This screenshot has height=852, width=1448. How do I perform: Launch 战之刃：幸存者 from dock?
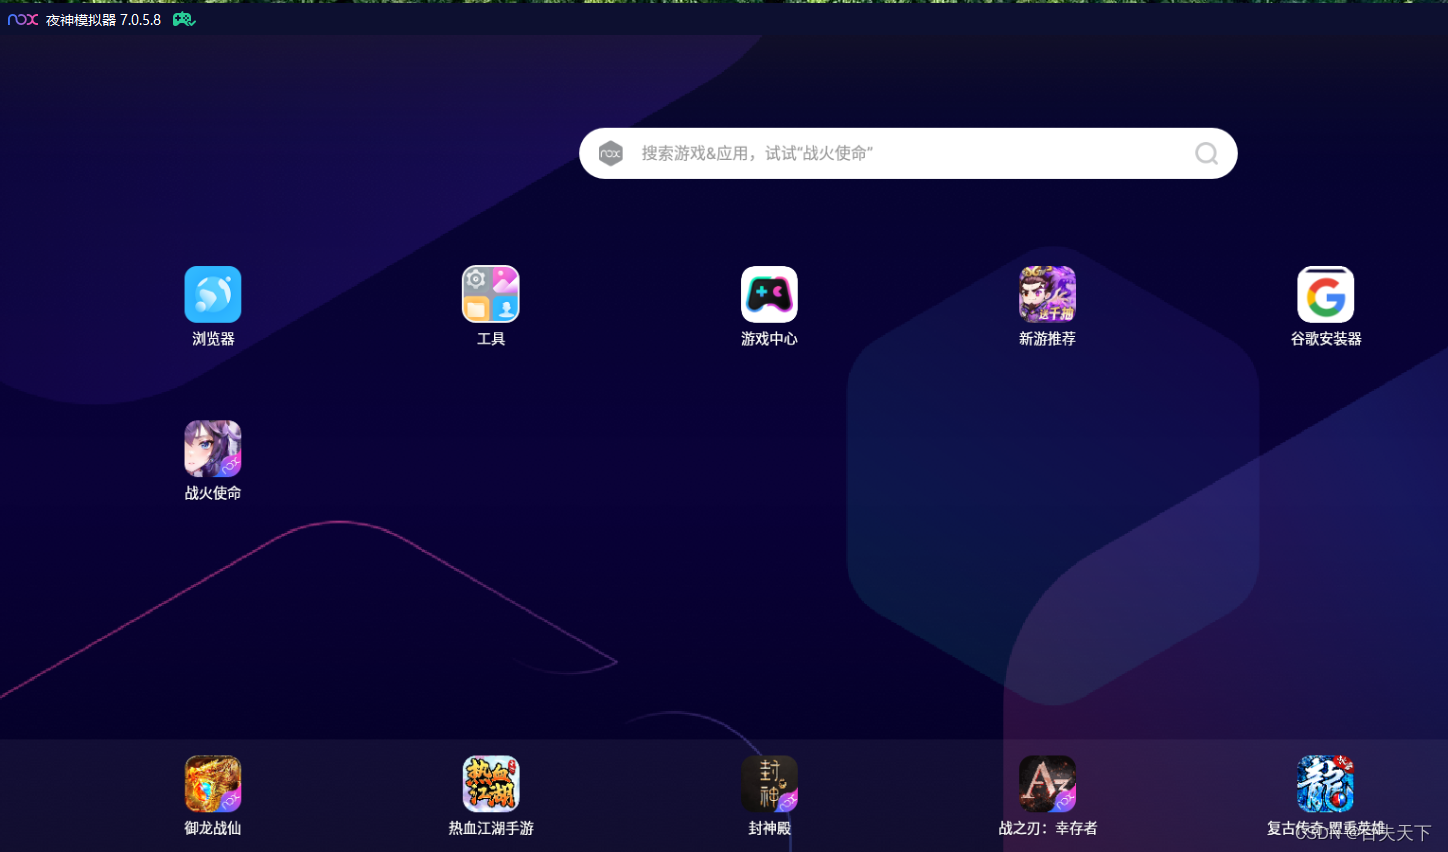1047,783
